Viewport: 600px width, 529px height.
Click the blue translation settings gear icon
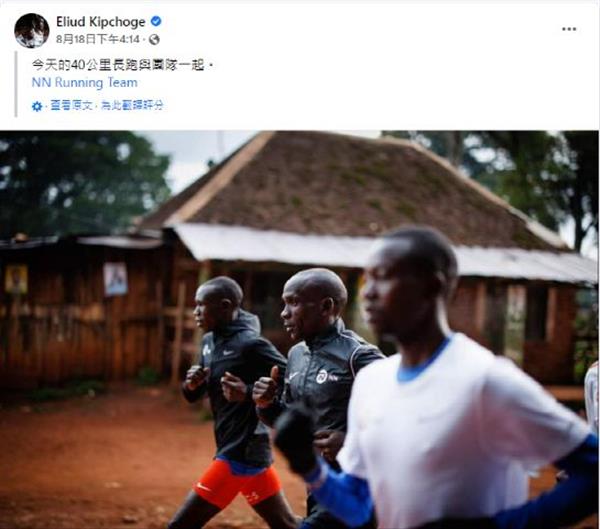(x=37, y=106)
